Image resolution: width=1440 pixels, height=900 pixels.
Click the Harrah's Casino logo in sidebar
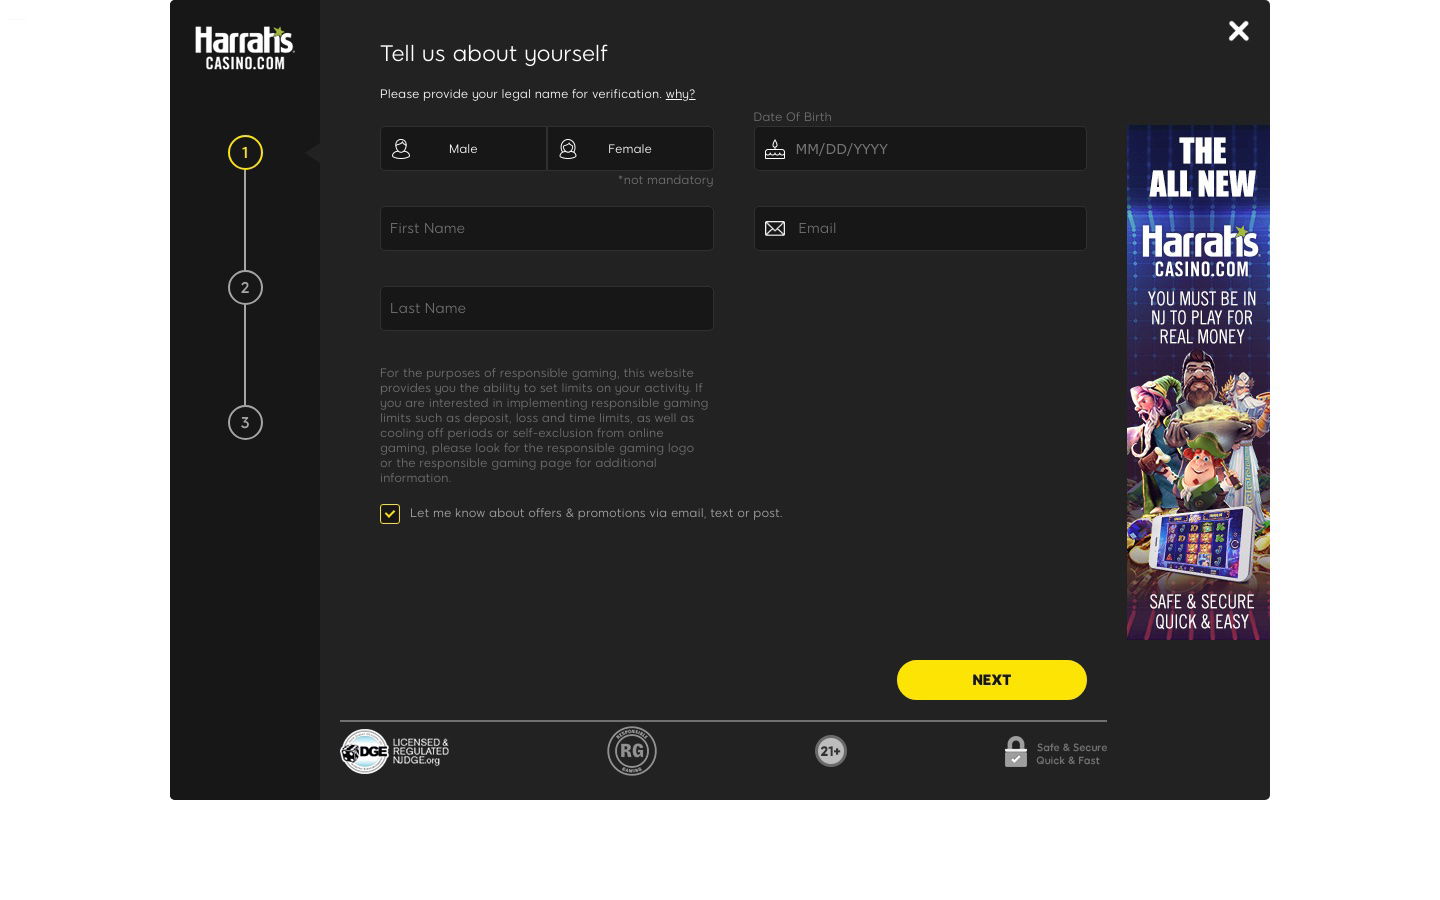(x=244, y=48)
